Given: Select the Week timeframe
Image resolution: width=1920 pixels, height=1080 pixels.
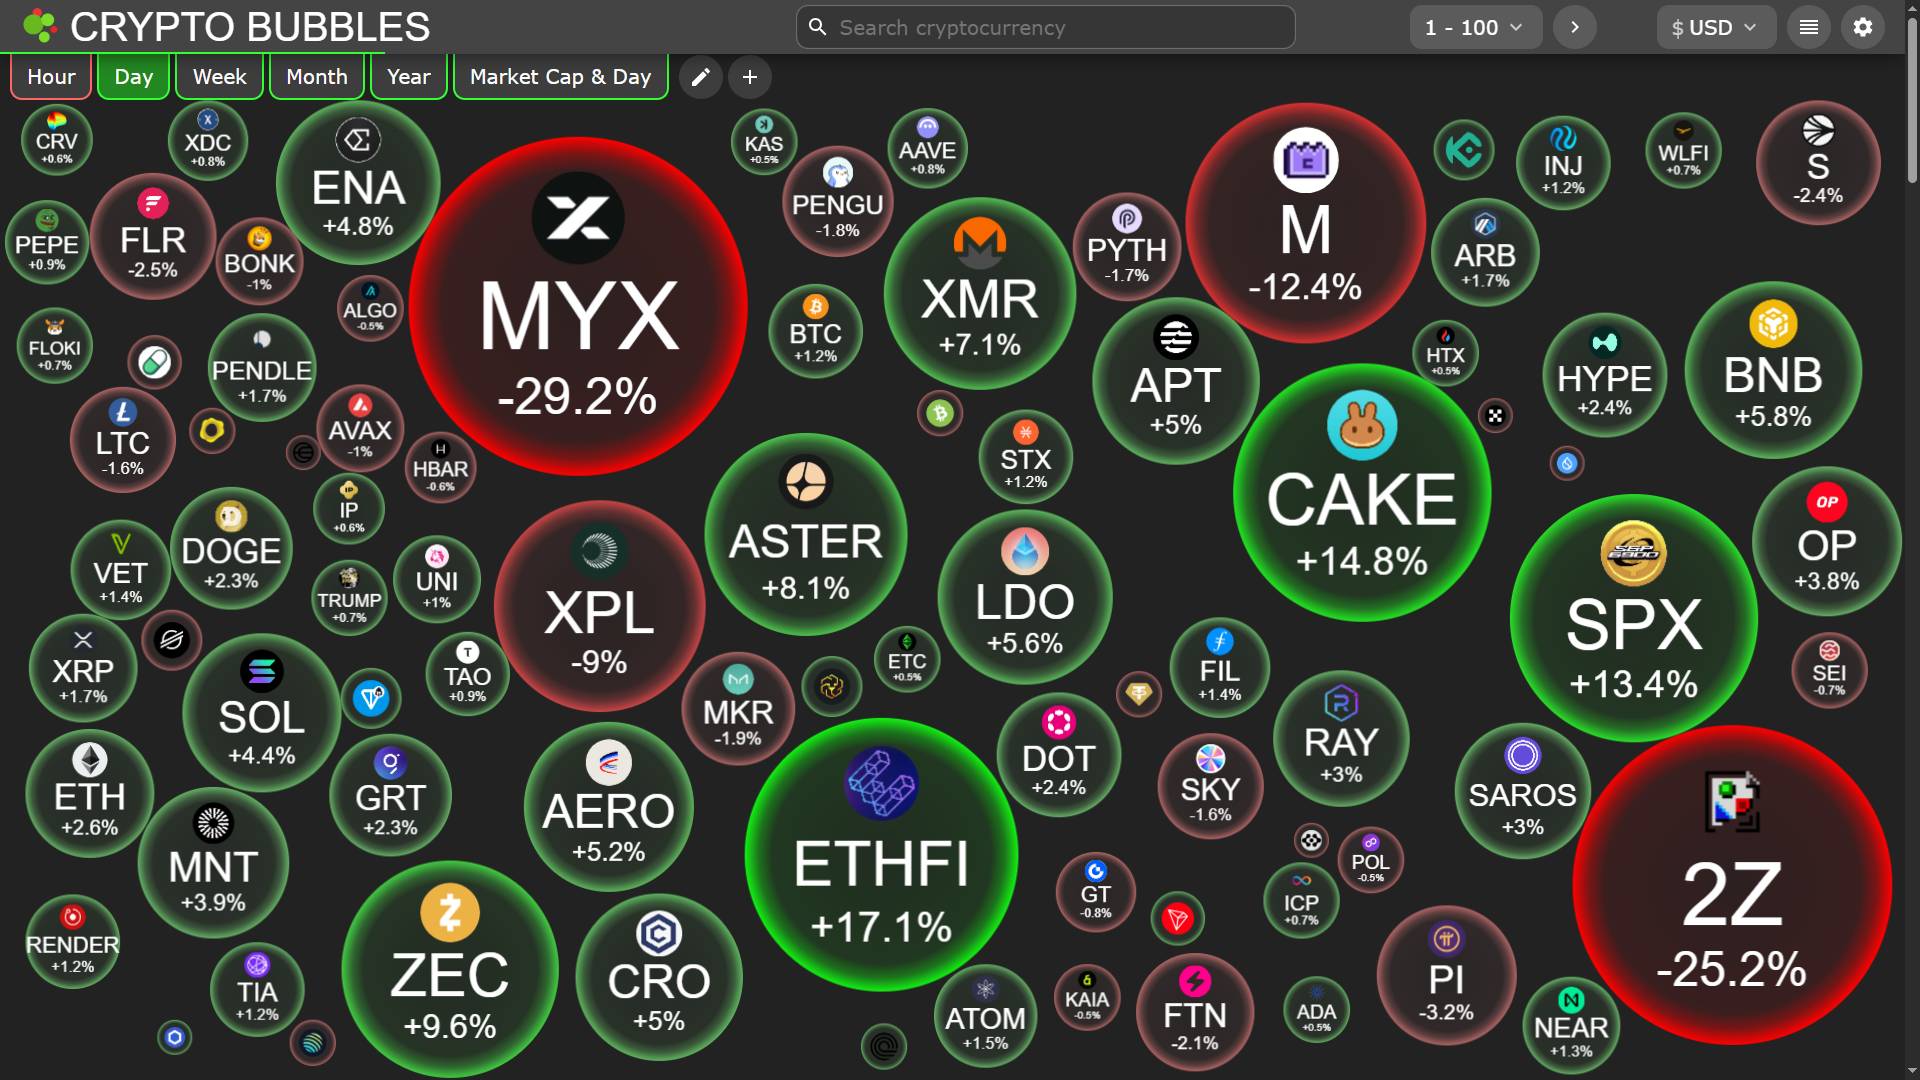Looking at the screenshot, I should (219, 77).
